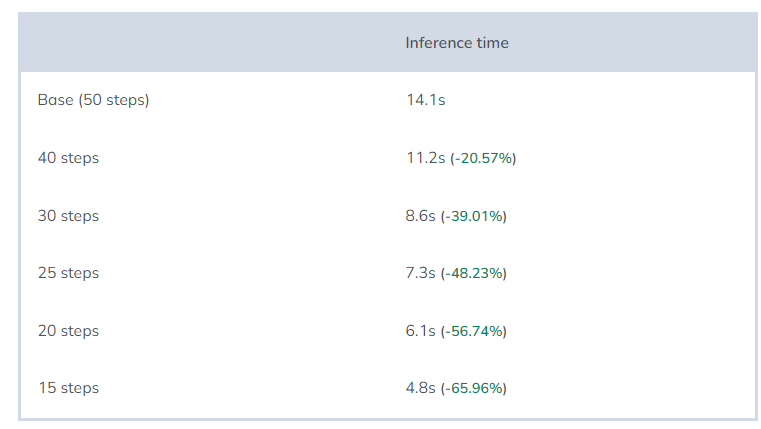The image size is (761, 429).
Task: Click the -48.23% green percentage
Action: 478,273
